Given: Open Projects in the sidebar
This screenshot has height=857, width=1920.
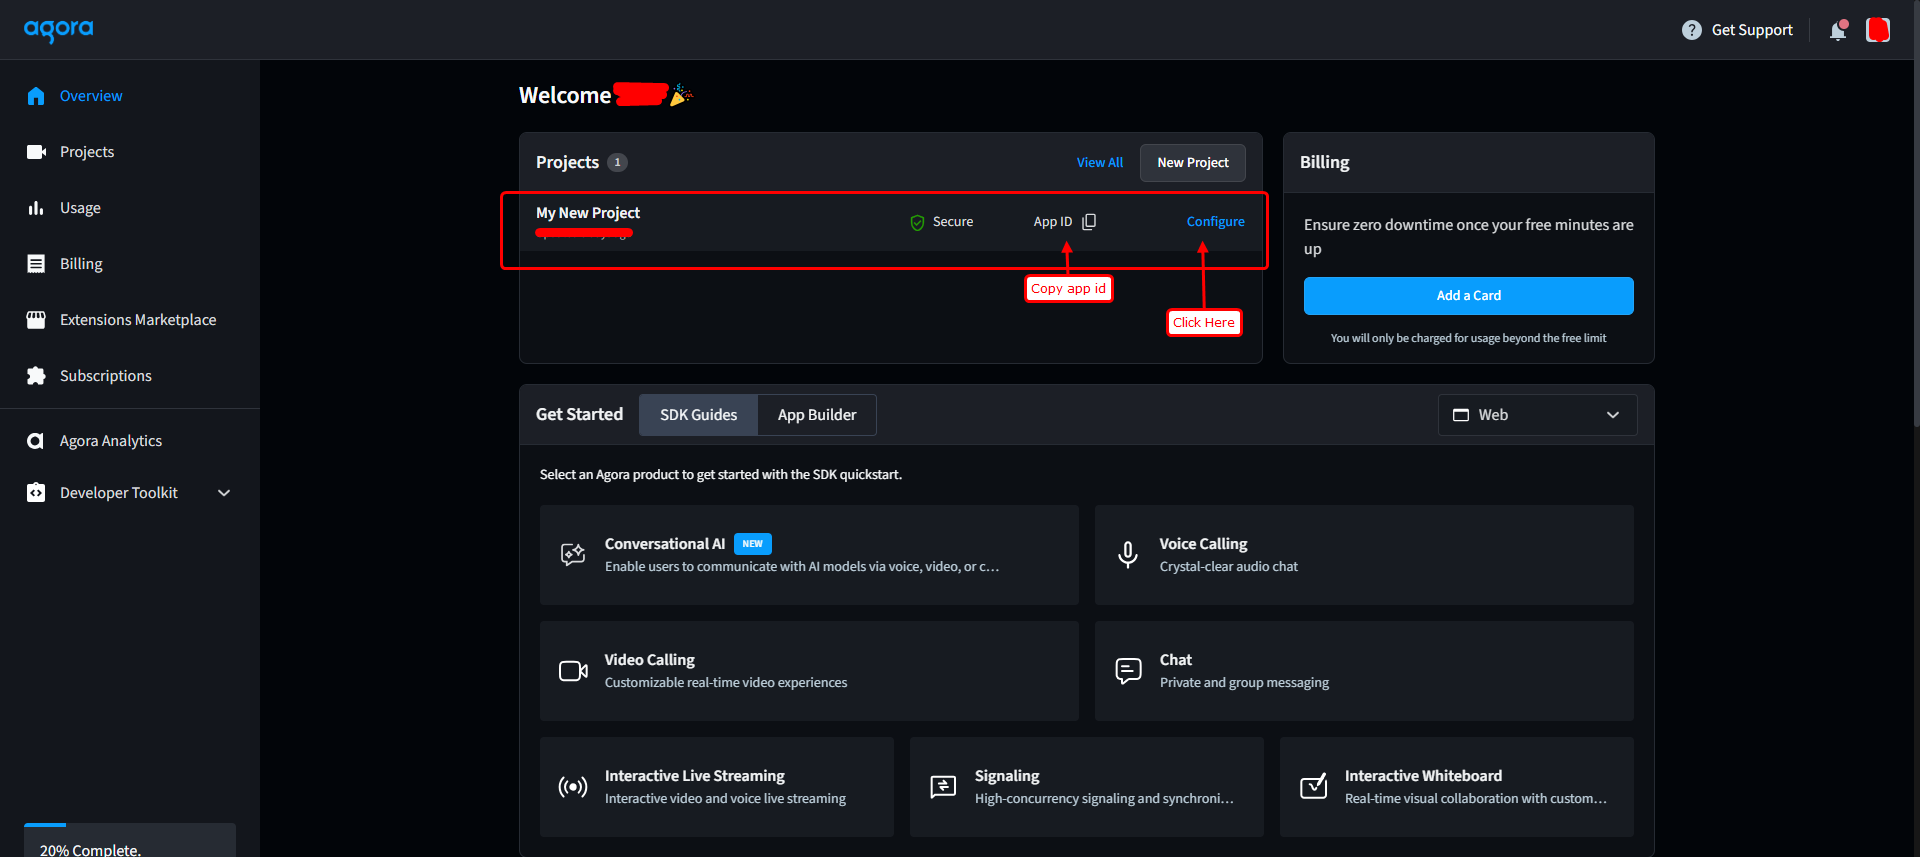Looking at the screenshot, I should pos(87,152).
